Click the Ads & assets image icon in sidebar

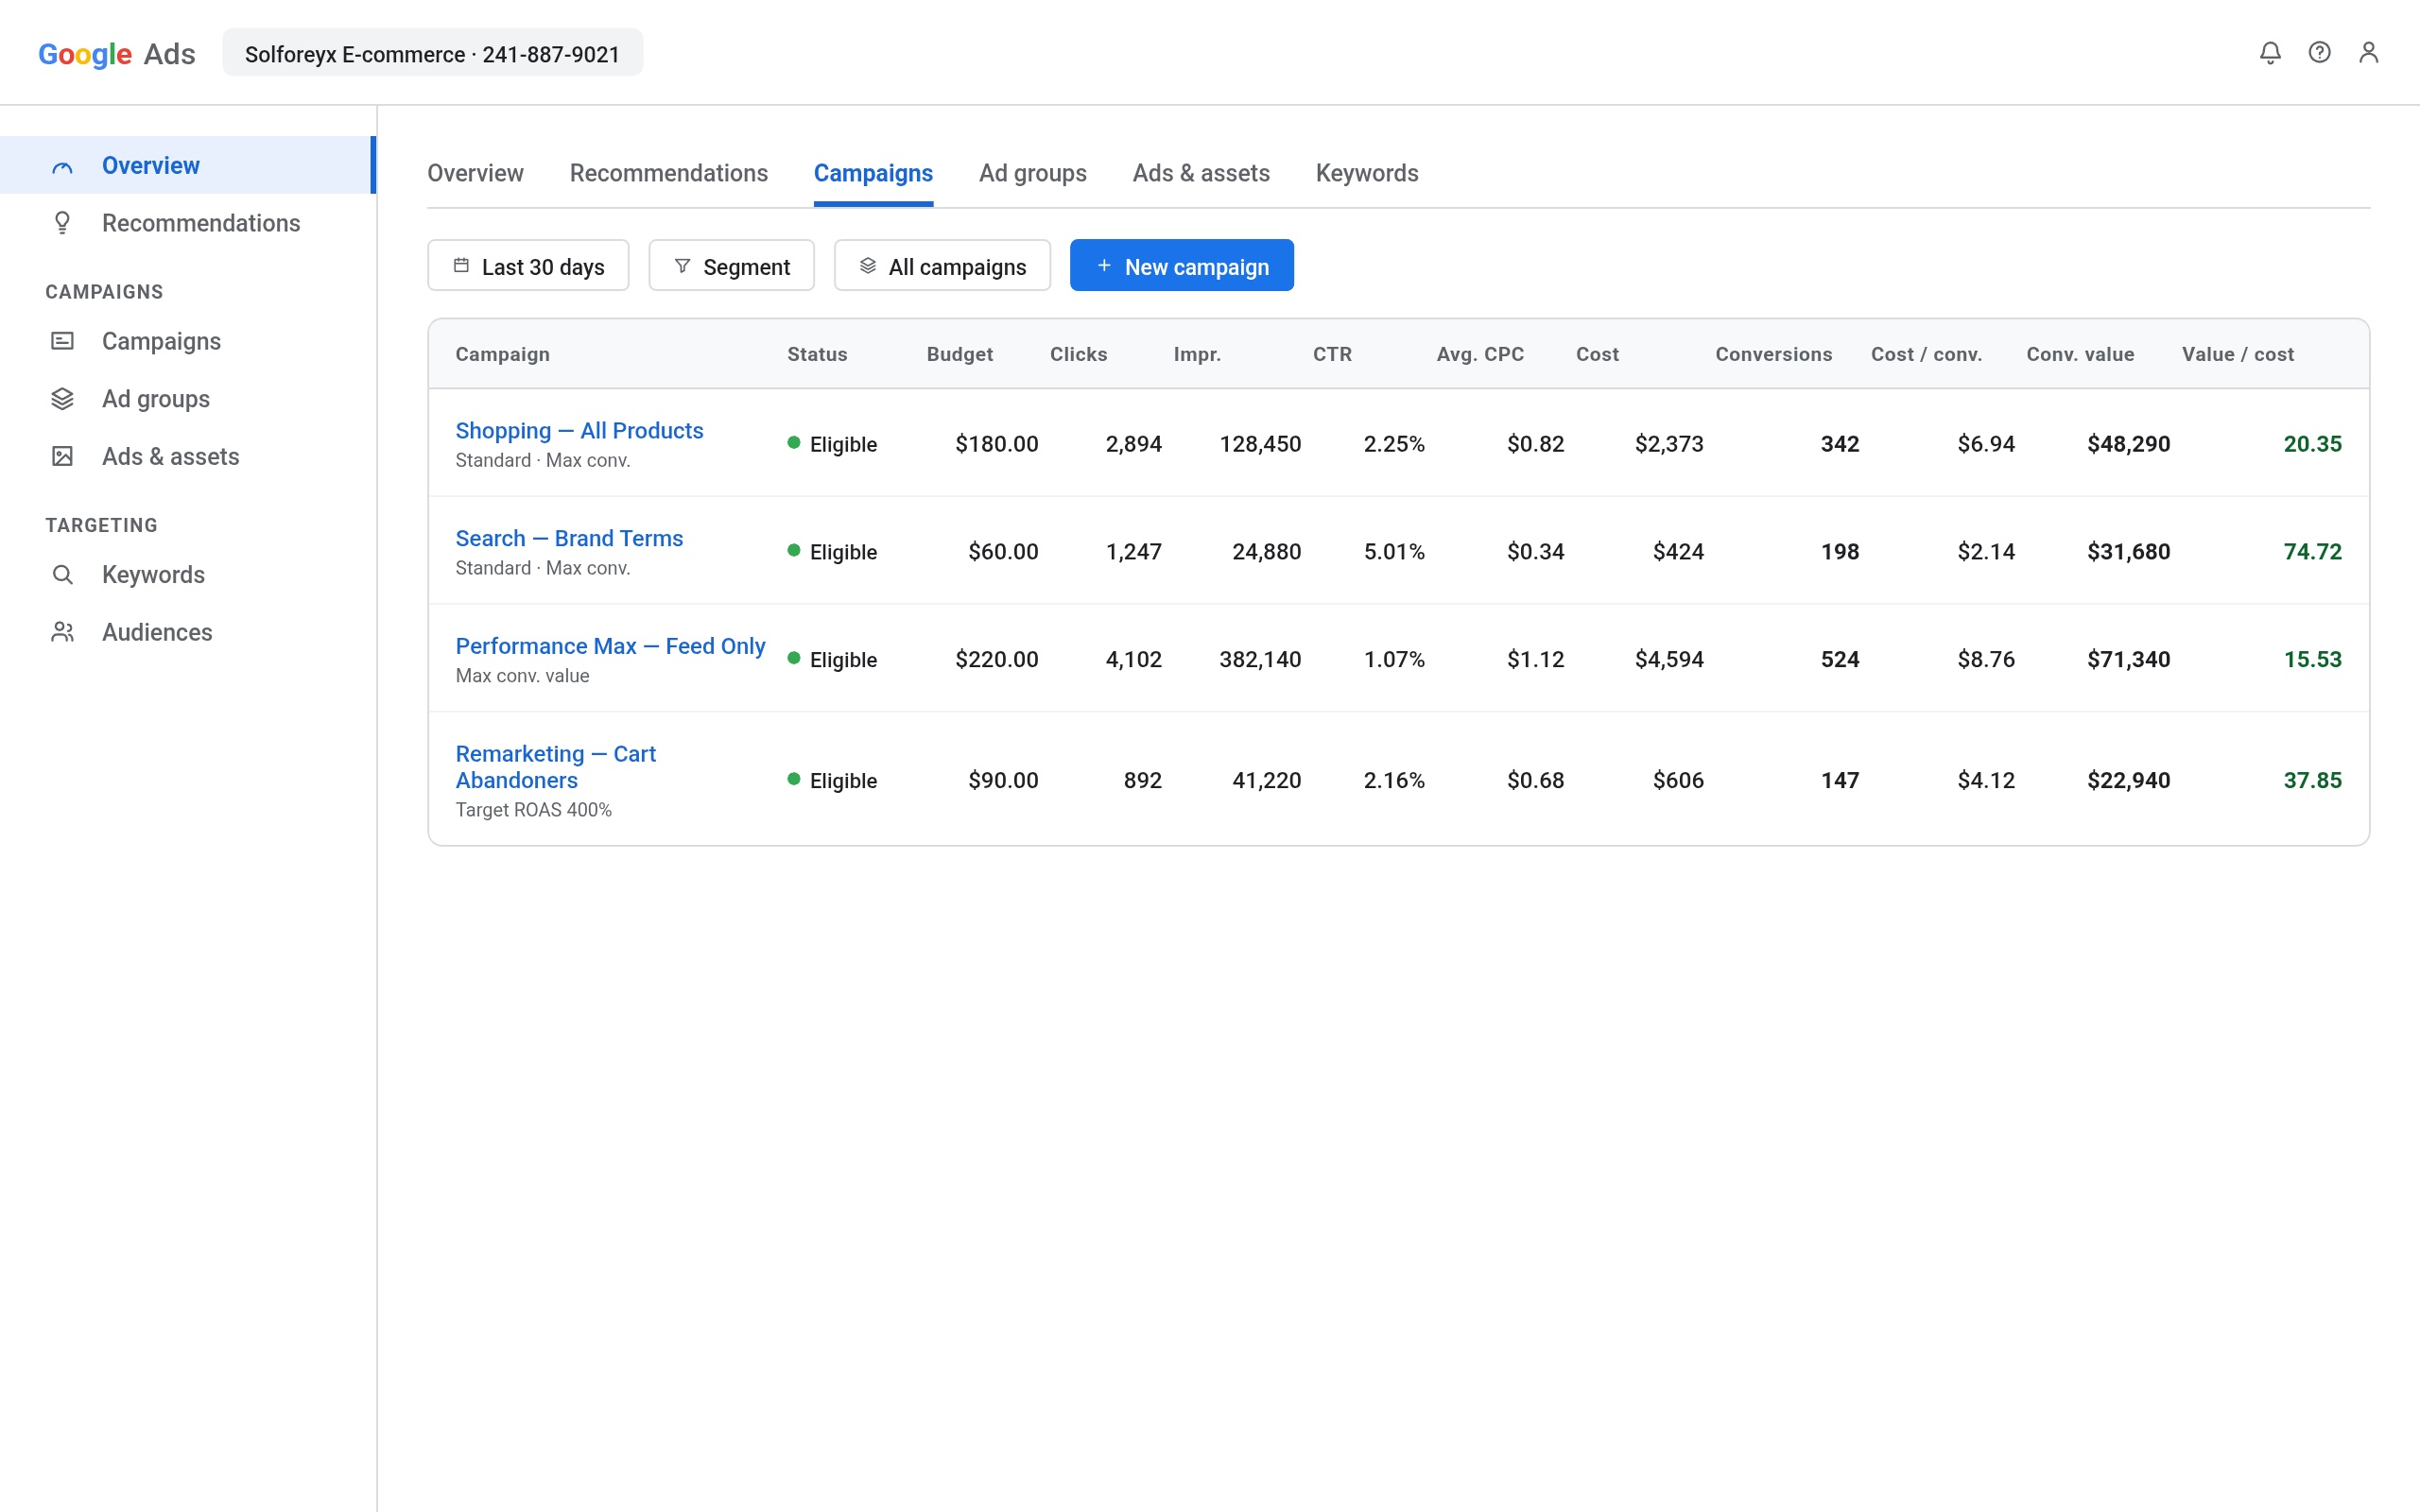point(62,457)
